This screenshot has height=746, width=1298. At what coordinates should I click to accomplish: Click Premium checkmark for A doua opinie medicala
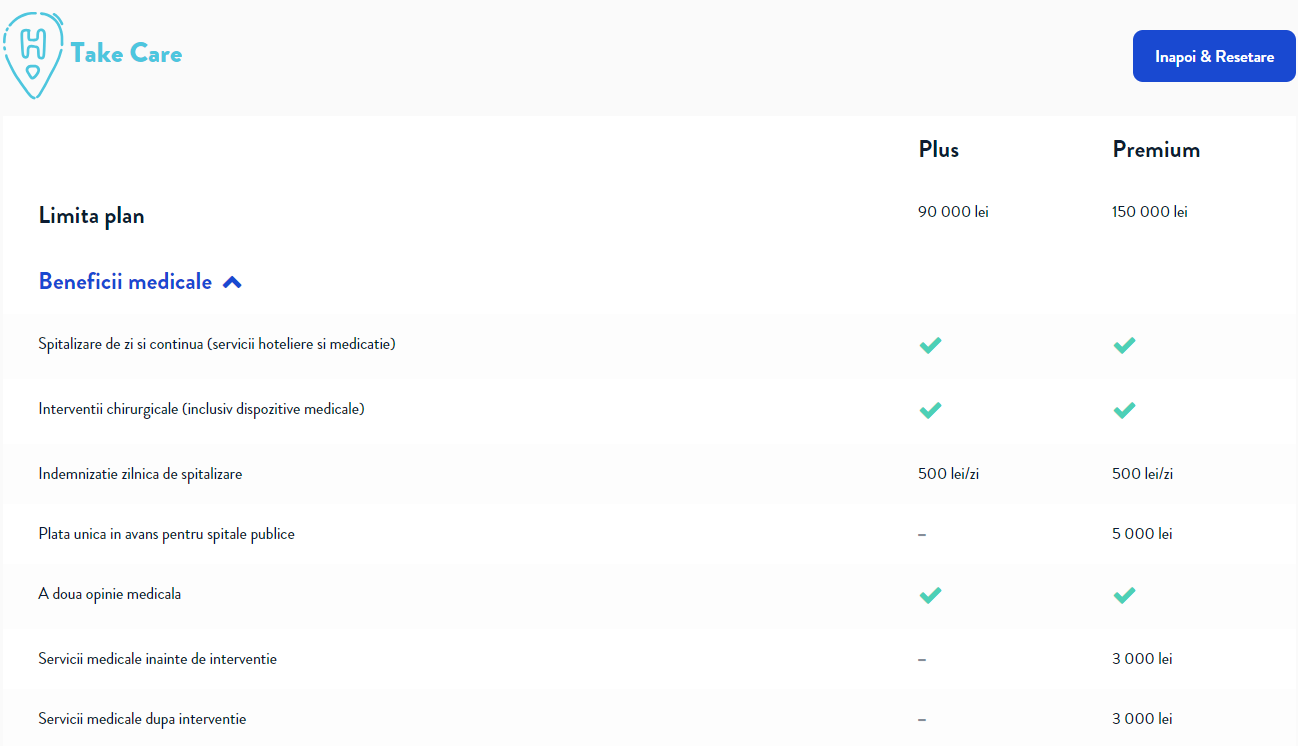pyautogui.click(x=1124, y=595)
